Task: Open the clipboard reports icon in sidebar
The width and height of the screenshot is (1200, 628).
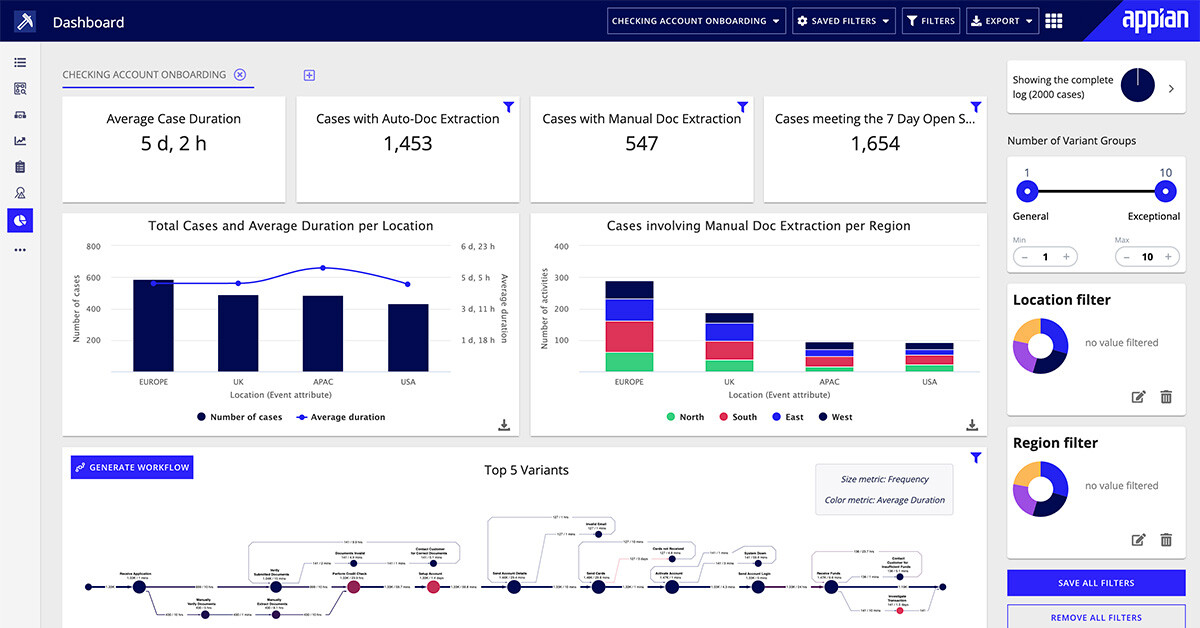Action: (x=20, y=166)
